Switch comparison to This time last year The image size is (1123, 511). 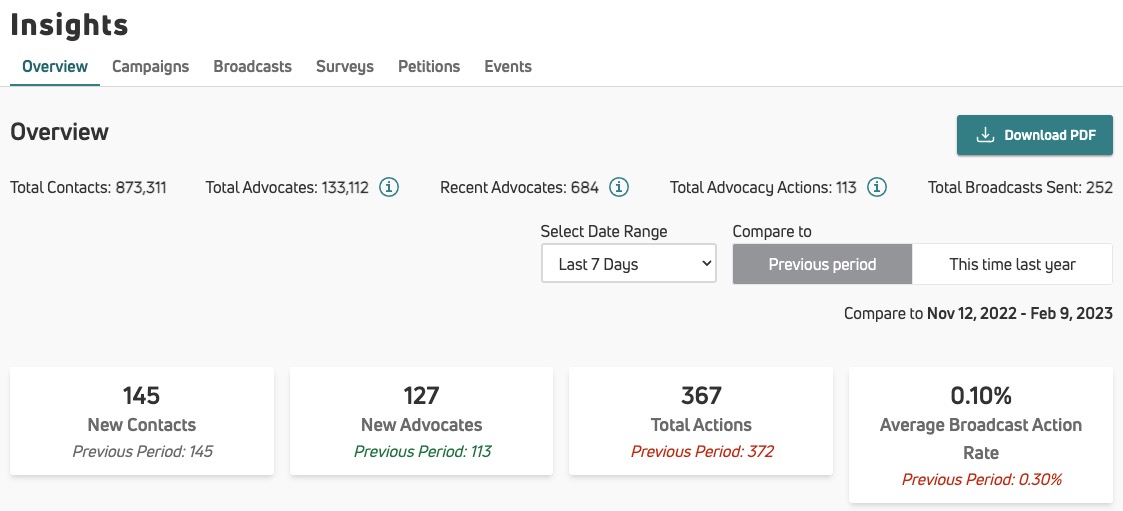pyautogui.click(x=1012, y=264)
